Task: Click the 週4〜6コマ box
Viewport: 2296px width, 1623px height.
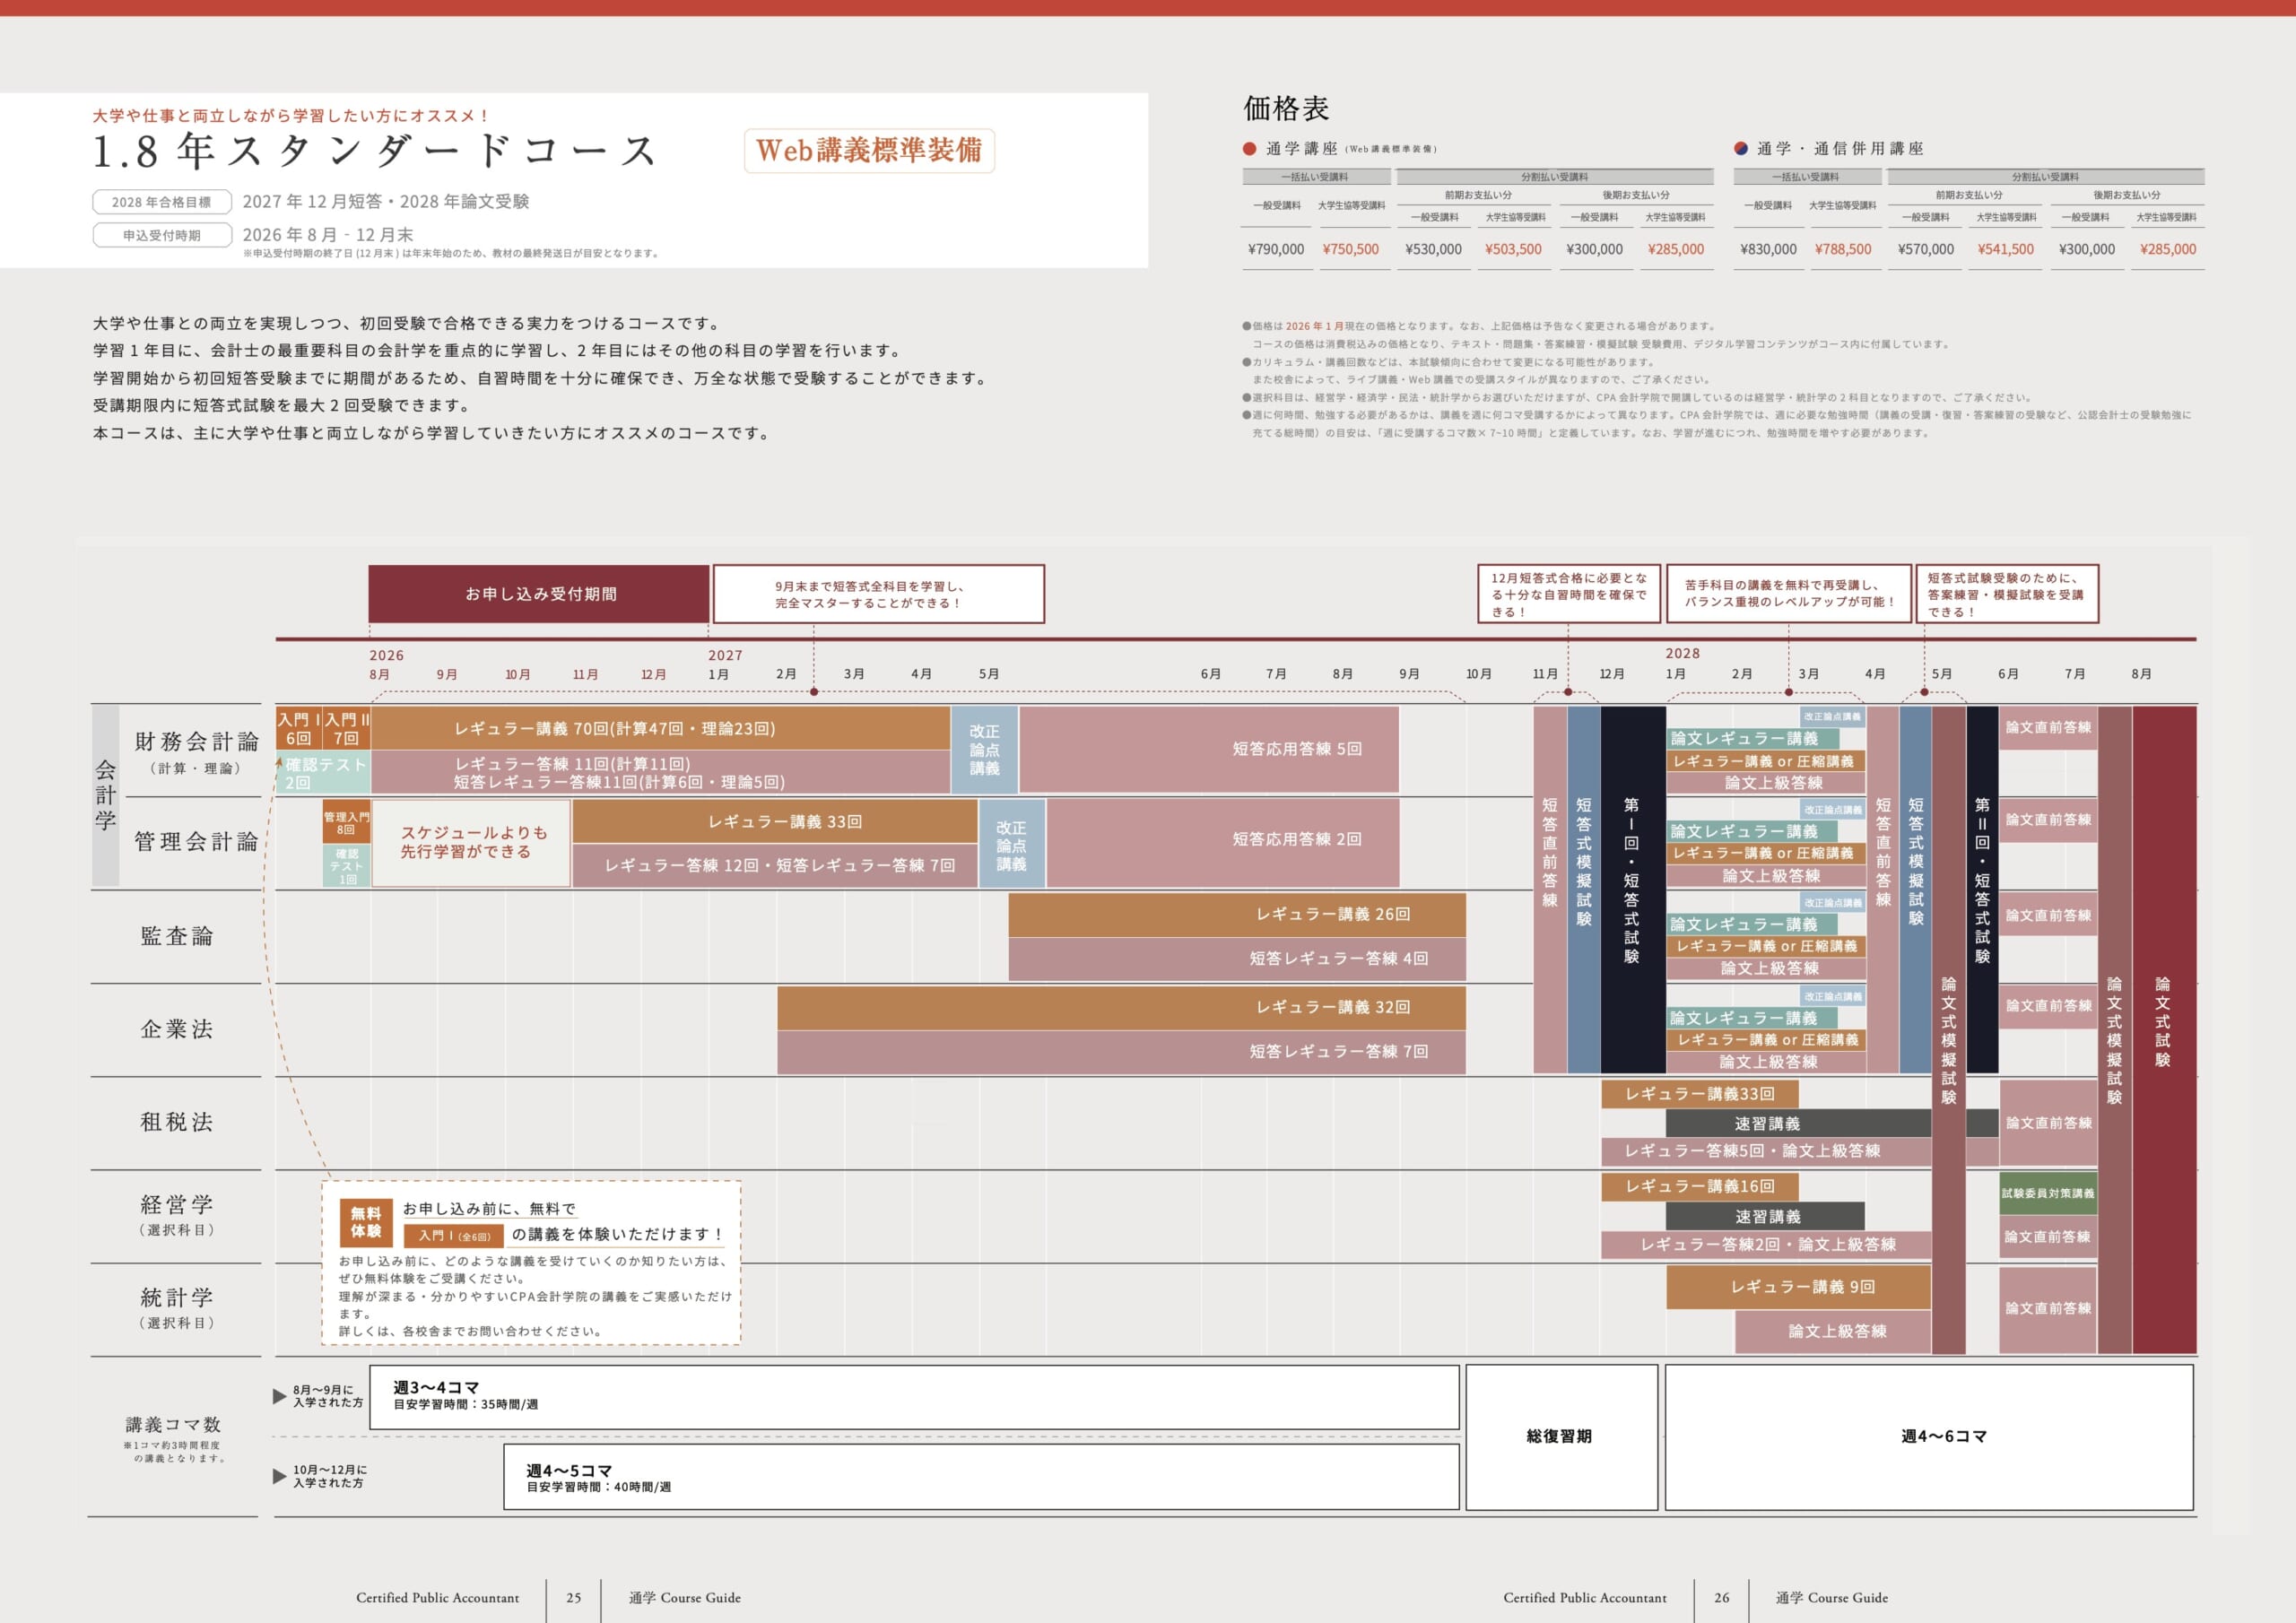Action: click(1929, 1437)
